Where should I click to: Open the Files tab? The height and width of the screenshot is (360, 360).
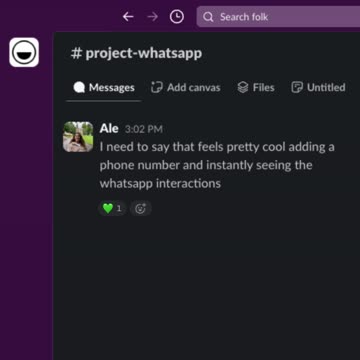[x=256, y=88]
